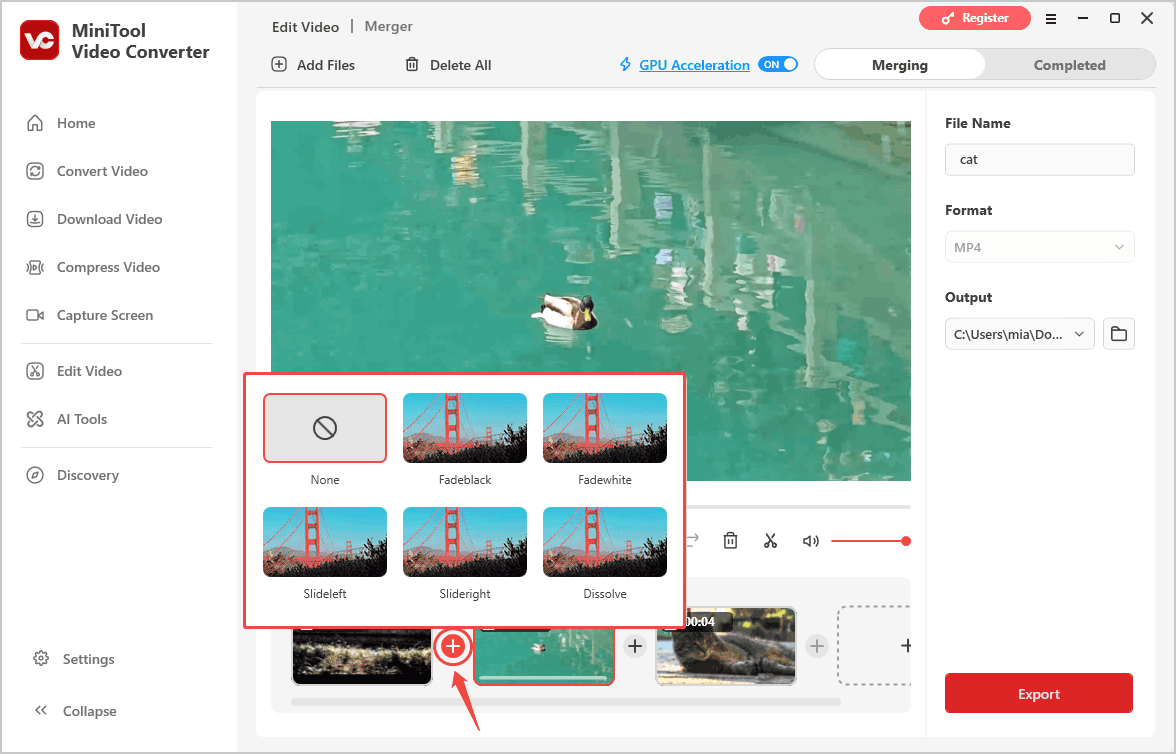
Task: Open the MP4 Format dropdown
Action: coord(1040,247)
